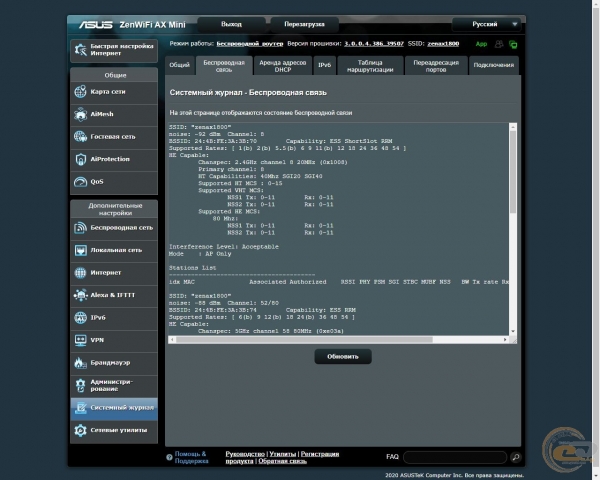This screenshot has width=600, height=480.
Task: Click the Network Tools (Сетевые утилиты) icon
Action: (x=80, y=430)
